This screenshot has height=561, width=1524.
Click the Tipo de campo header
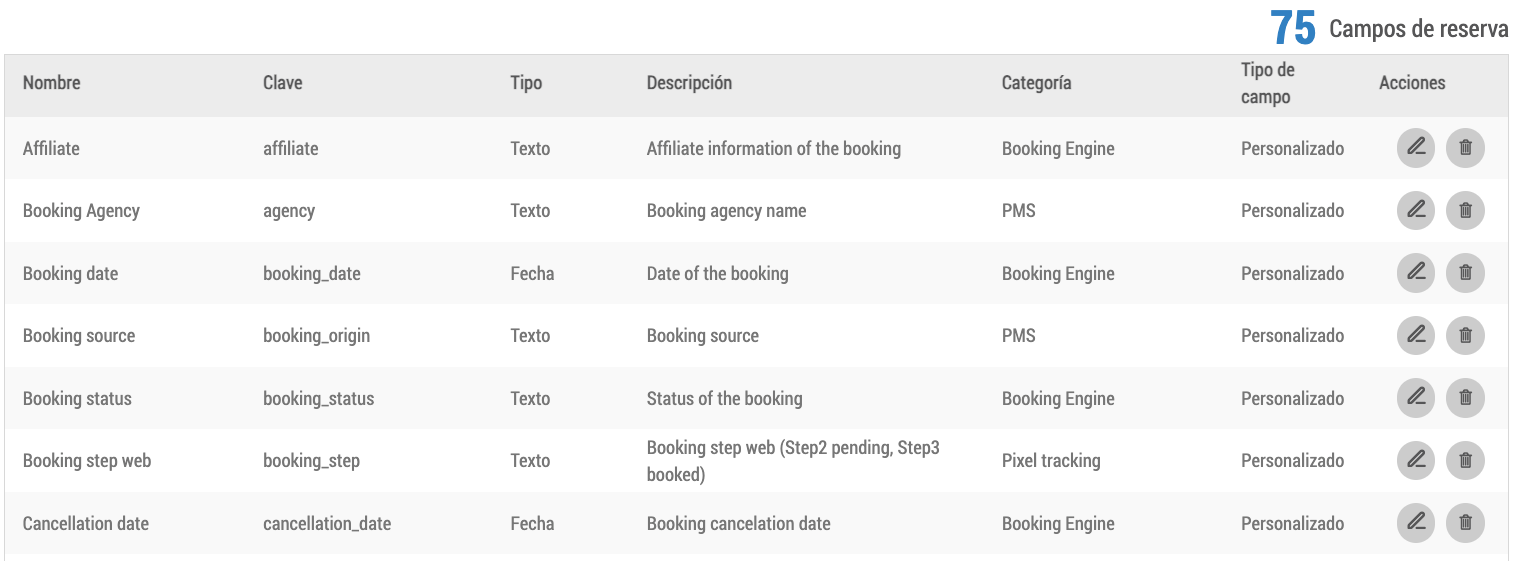coord(1268,83)
